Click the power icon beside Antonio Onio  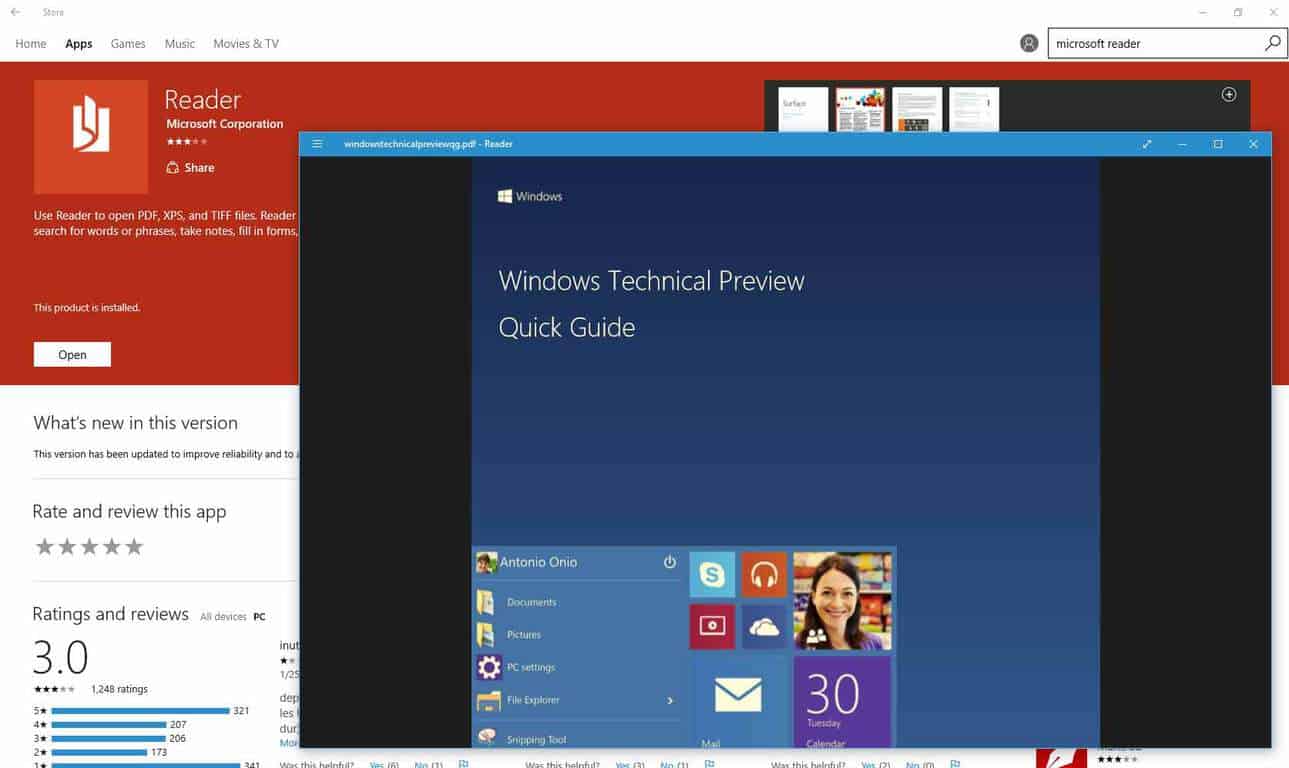[670, 562]
